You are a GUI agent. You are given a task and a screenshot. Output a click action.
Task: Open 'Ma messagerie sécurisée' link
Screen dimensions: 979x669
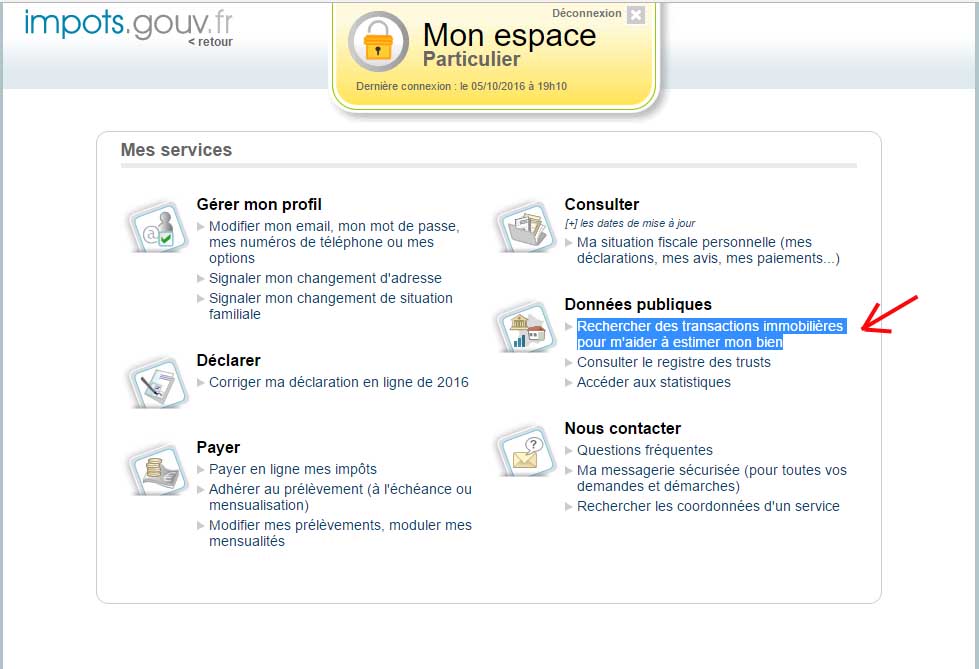click(x=712, y=478)
